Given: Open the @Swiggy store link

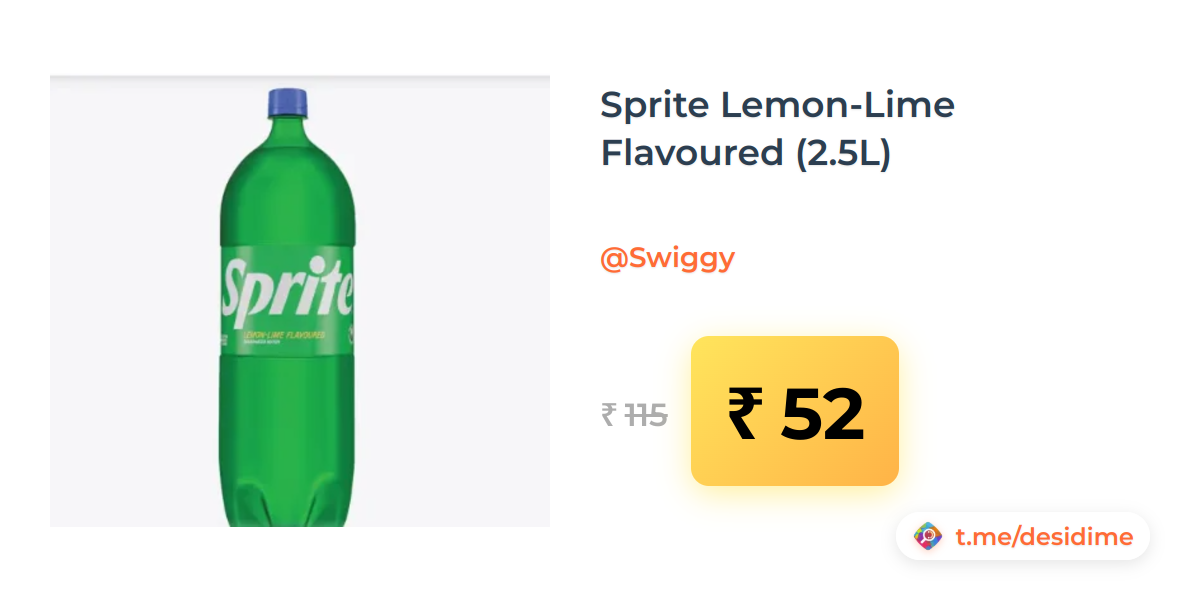Looking at the screenshot, I should pos(667,258).
